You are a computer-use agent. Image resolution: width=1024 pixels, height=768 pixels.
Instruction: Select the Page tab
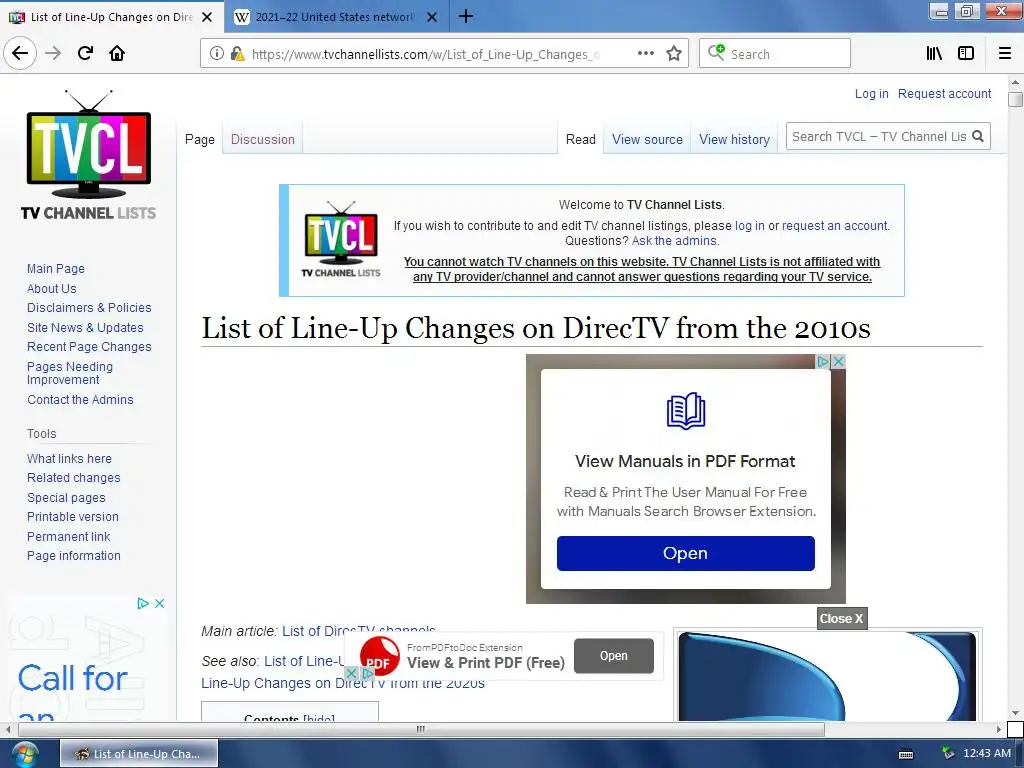pos(200,139)
